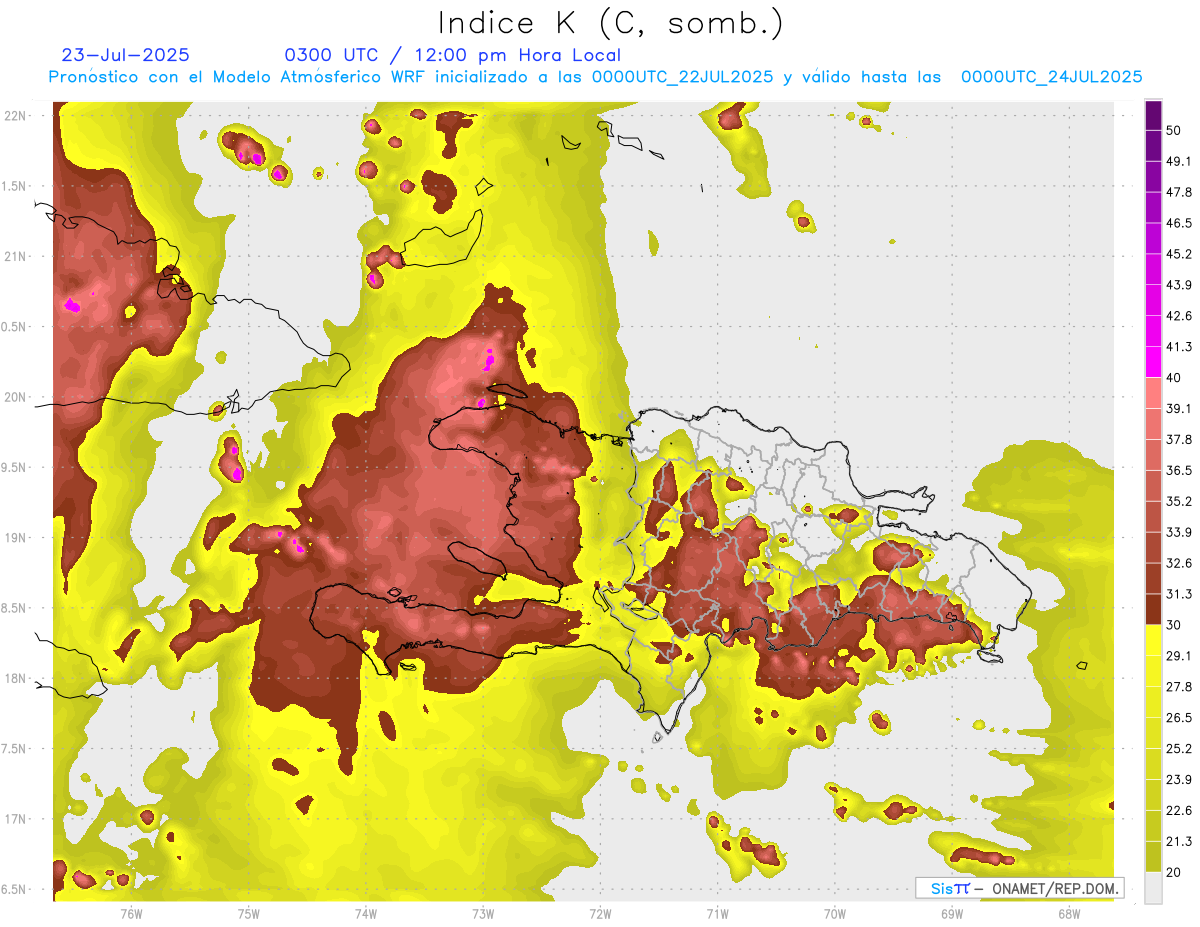The height and width of the screenshot is (927, 1200).
Task: Click the "69W" longitude axis label
Action: coord(952,914)
